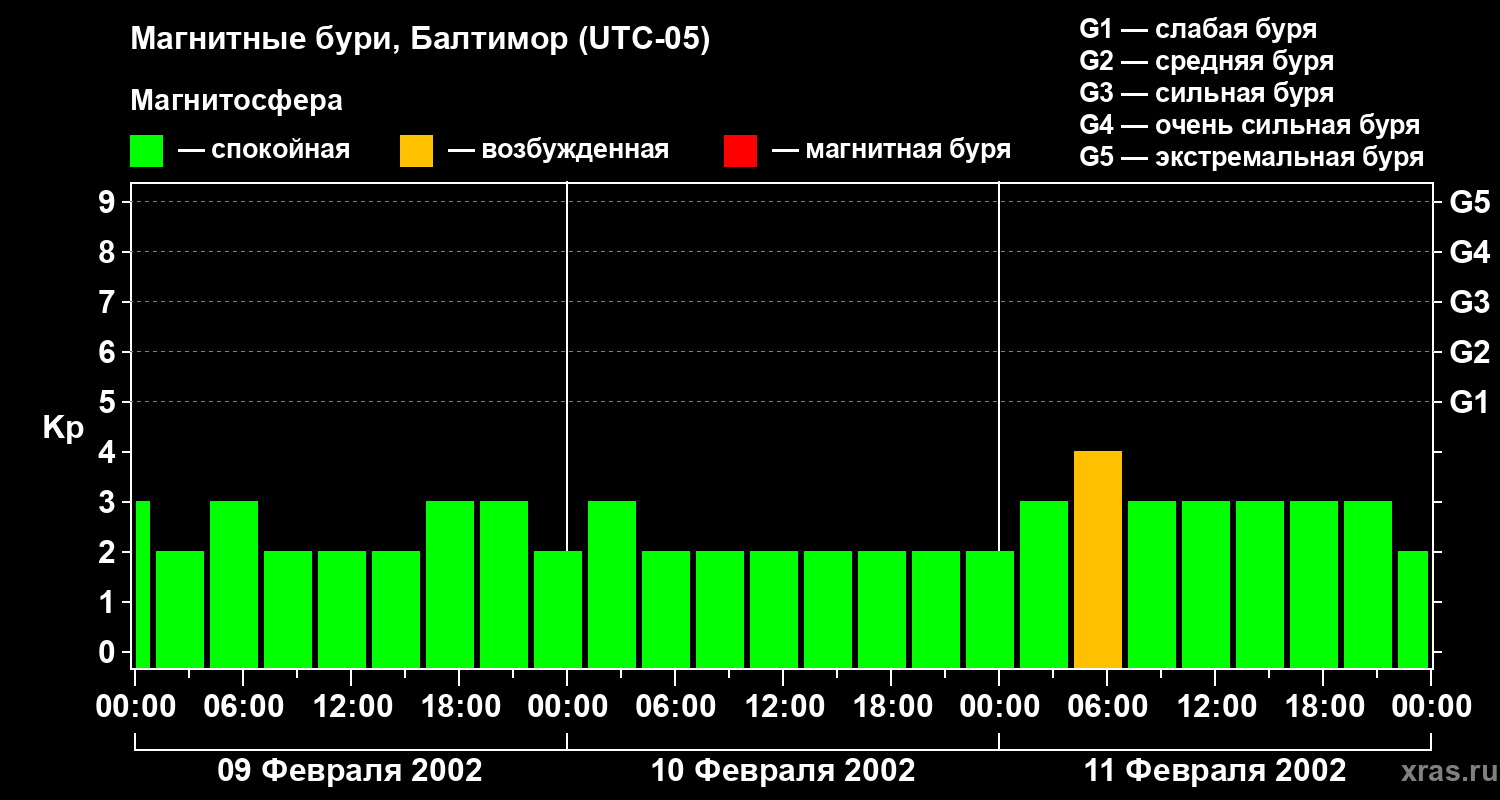Click the '— возбужденная' legend label
Screen dimensions: 1500x800
click(558, 150)
